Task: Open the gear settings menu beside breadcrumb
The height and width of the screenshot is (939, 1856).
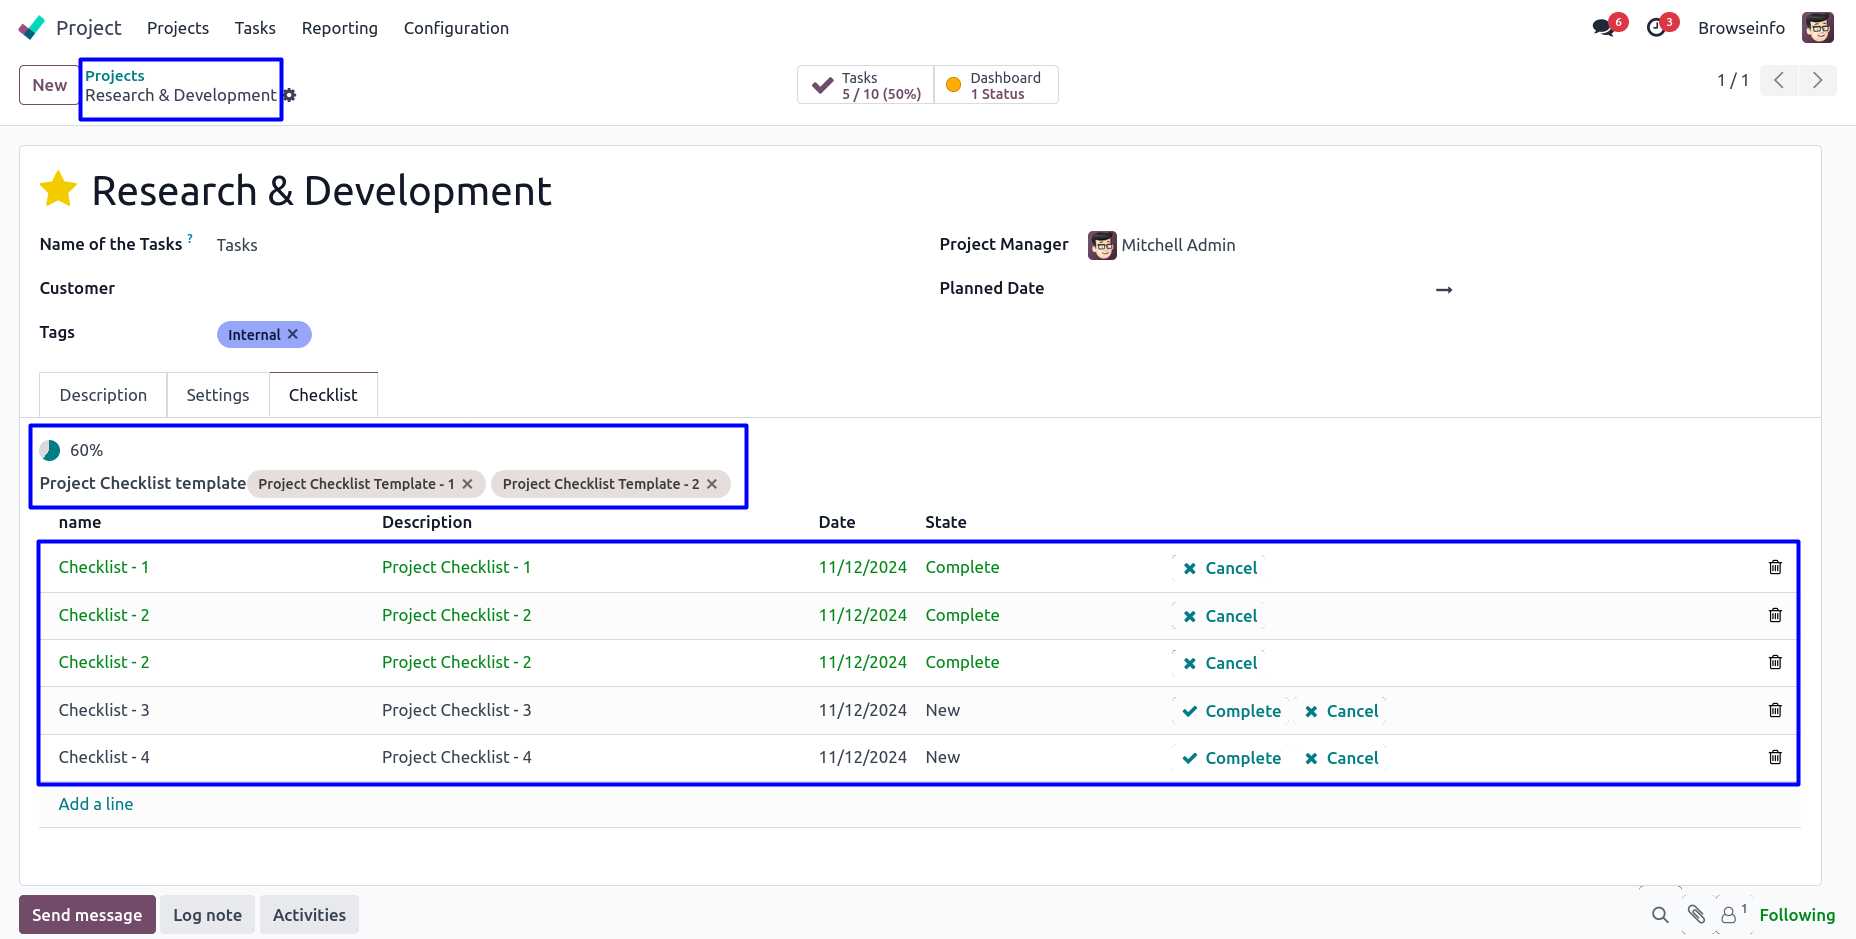Action: tap(290, 95)
